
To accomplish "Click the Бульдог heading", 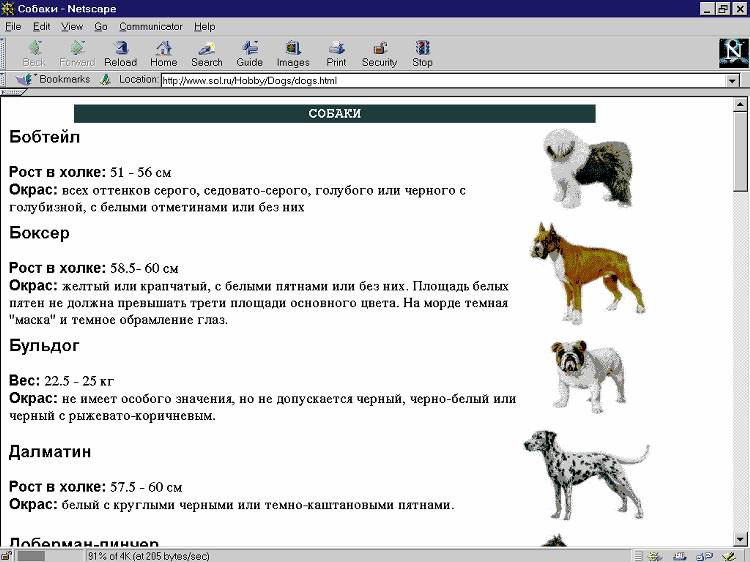I will click(x=44, y=345).
